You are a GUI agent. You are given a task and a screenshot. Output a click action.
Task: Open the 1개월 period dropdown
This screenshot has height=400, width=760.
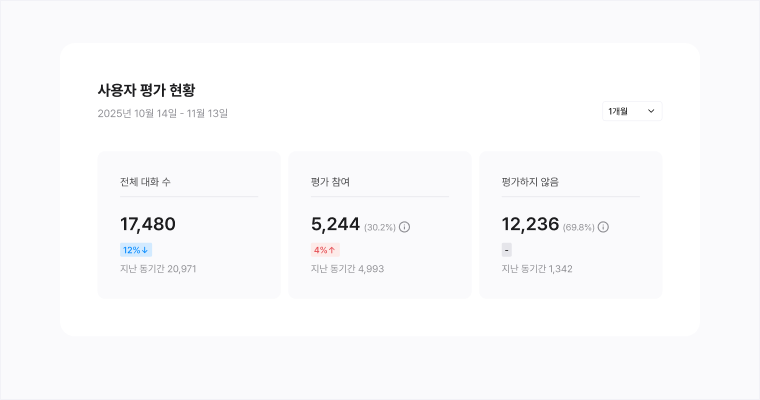click(x=631, y=111)
